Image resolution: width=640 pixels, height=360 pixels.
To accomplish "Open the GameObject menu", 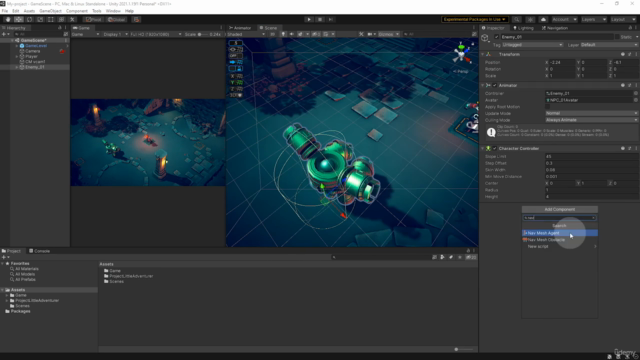I will 50,11.
